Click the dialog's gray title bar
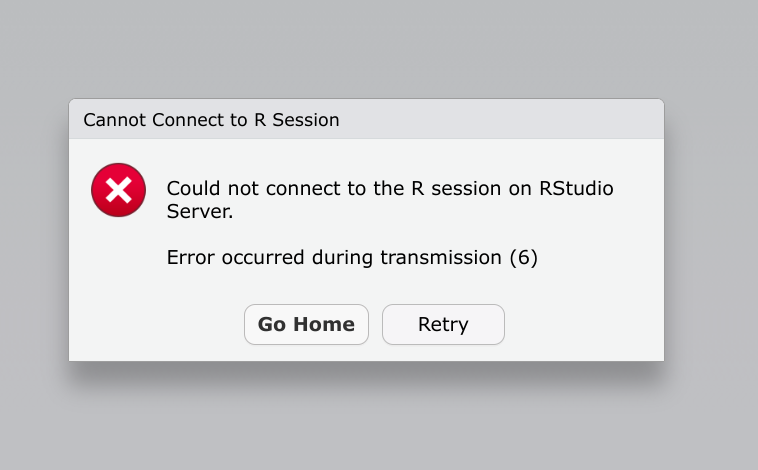Viewport: 758px width, 470px height. pyautogui.click(x=500, y=120)
